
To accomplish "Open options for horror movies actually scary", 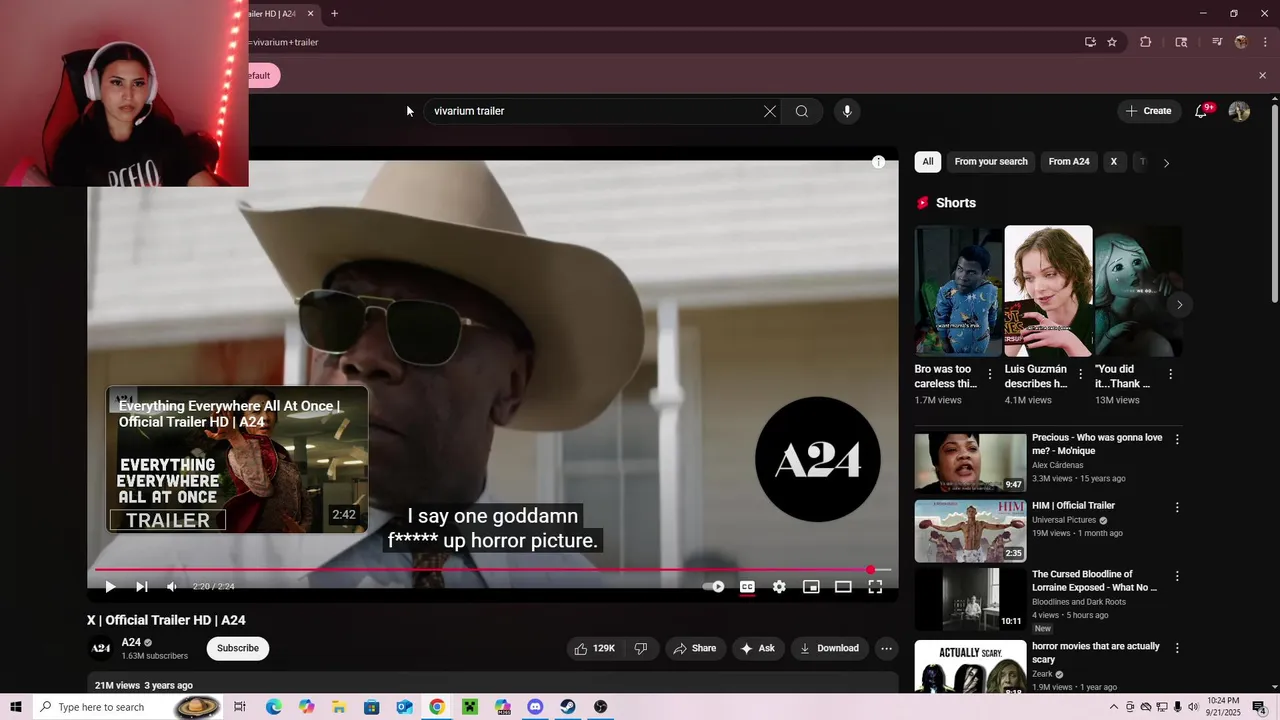I will [1177, 648].
